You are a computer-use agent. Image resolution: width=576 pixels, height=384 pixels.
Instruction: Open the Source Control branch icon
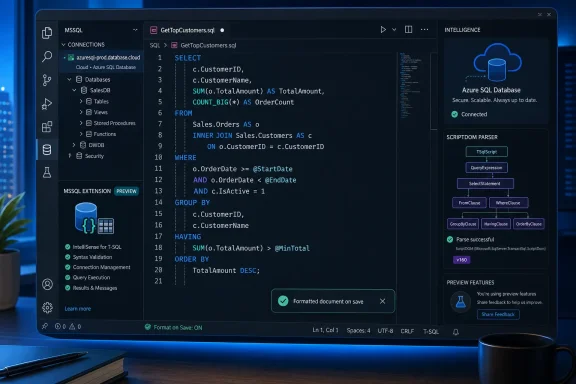pyautogui.click(x=47, y=80)
